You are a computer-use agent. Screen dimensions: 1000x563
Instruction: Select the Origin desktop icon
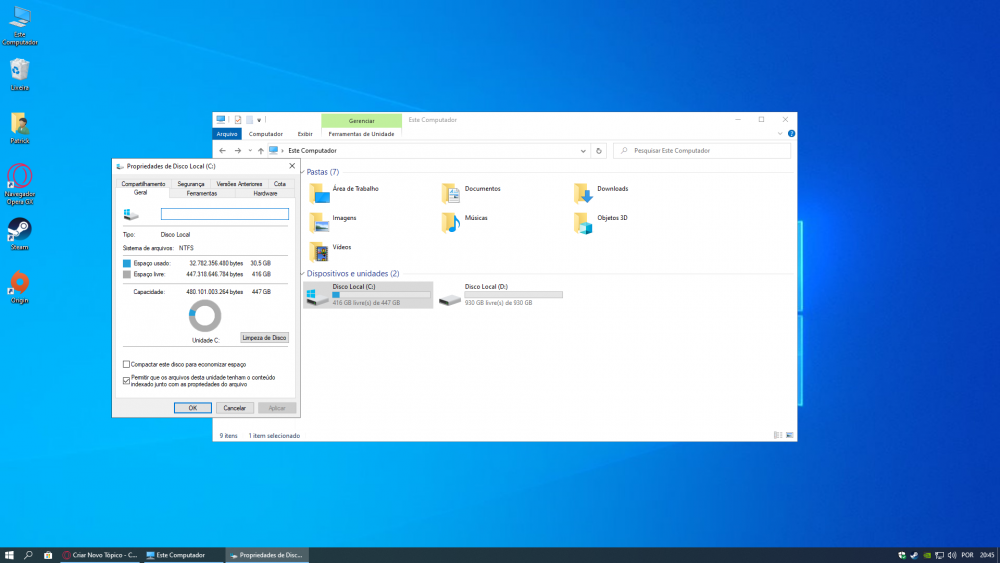19,283
